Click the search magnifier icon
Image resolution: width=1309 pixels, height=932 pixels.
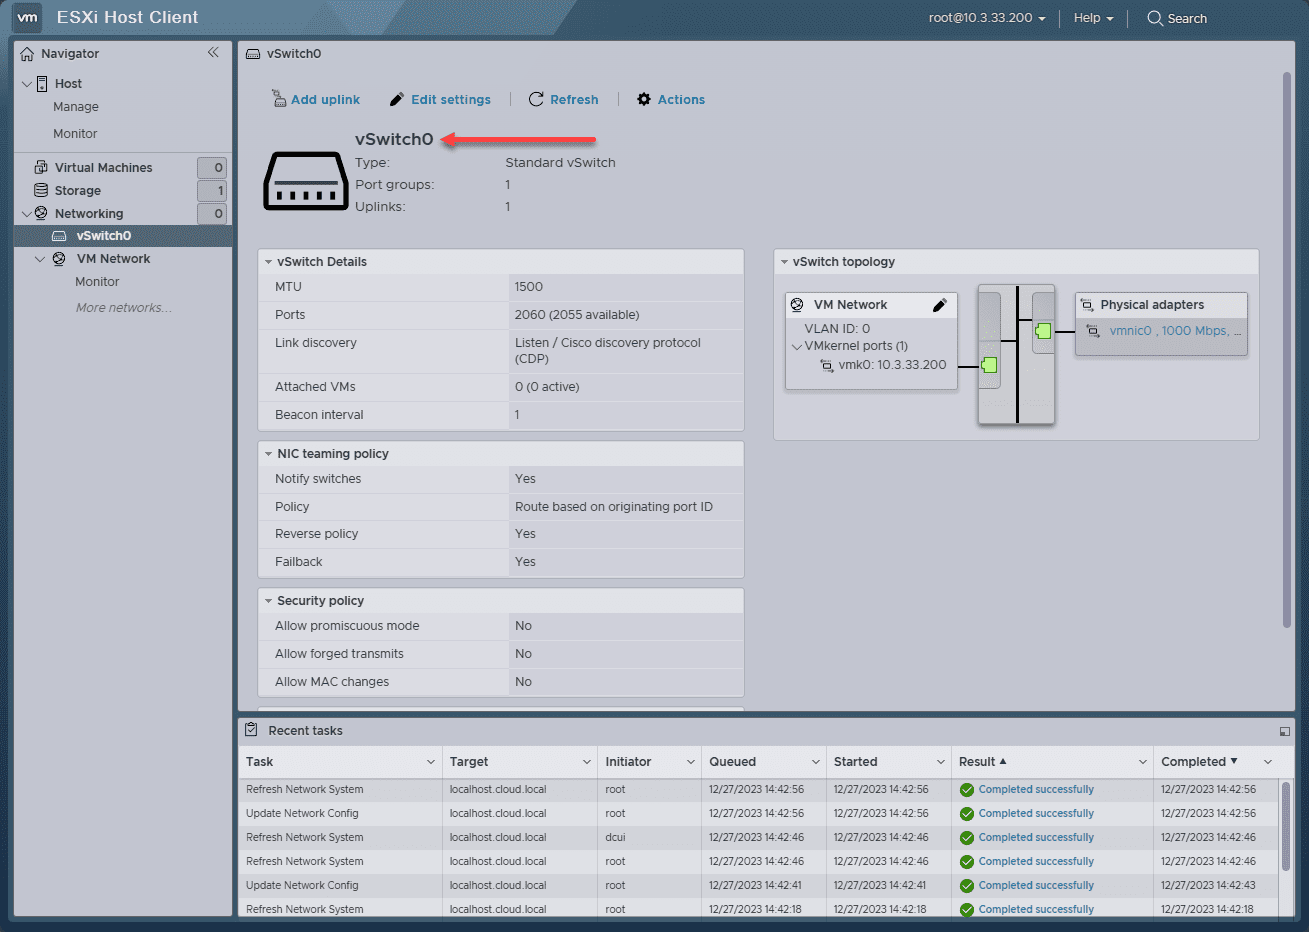(1155, 18)
